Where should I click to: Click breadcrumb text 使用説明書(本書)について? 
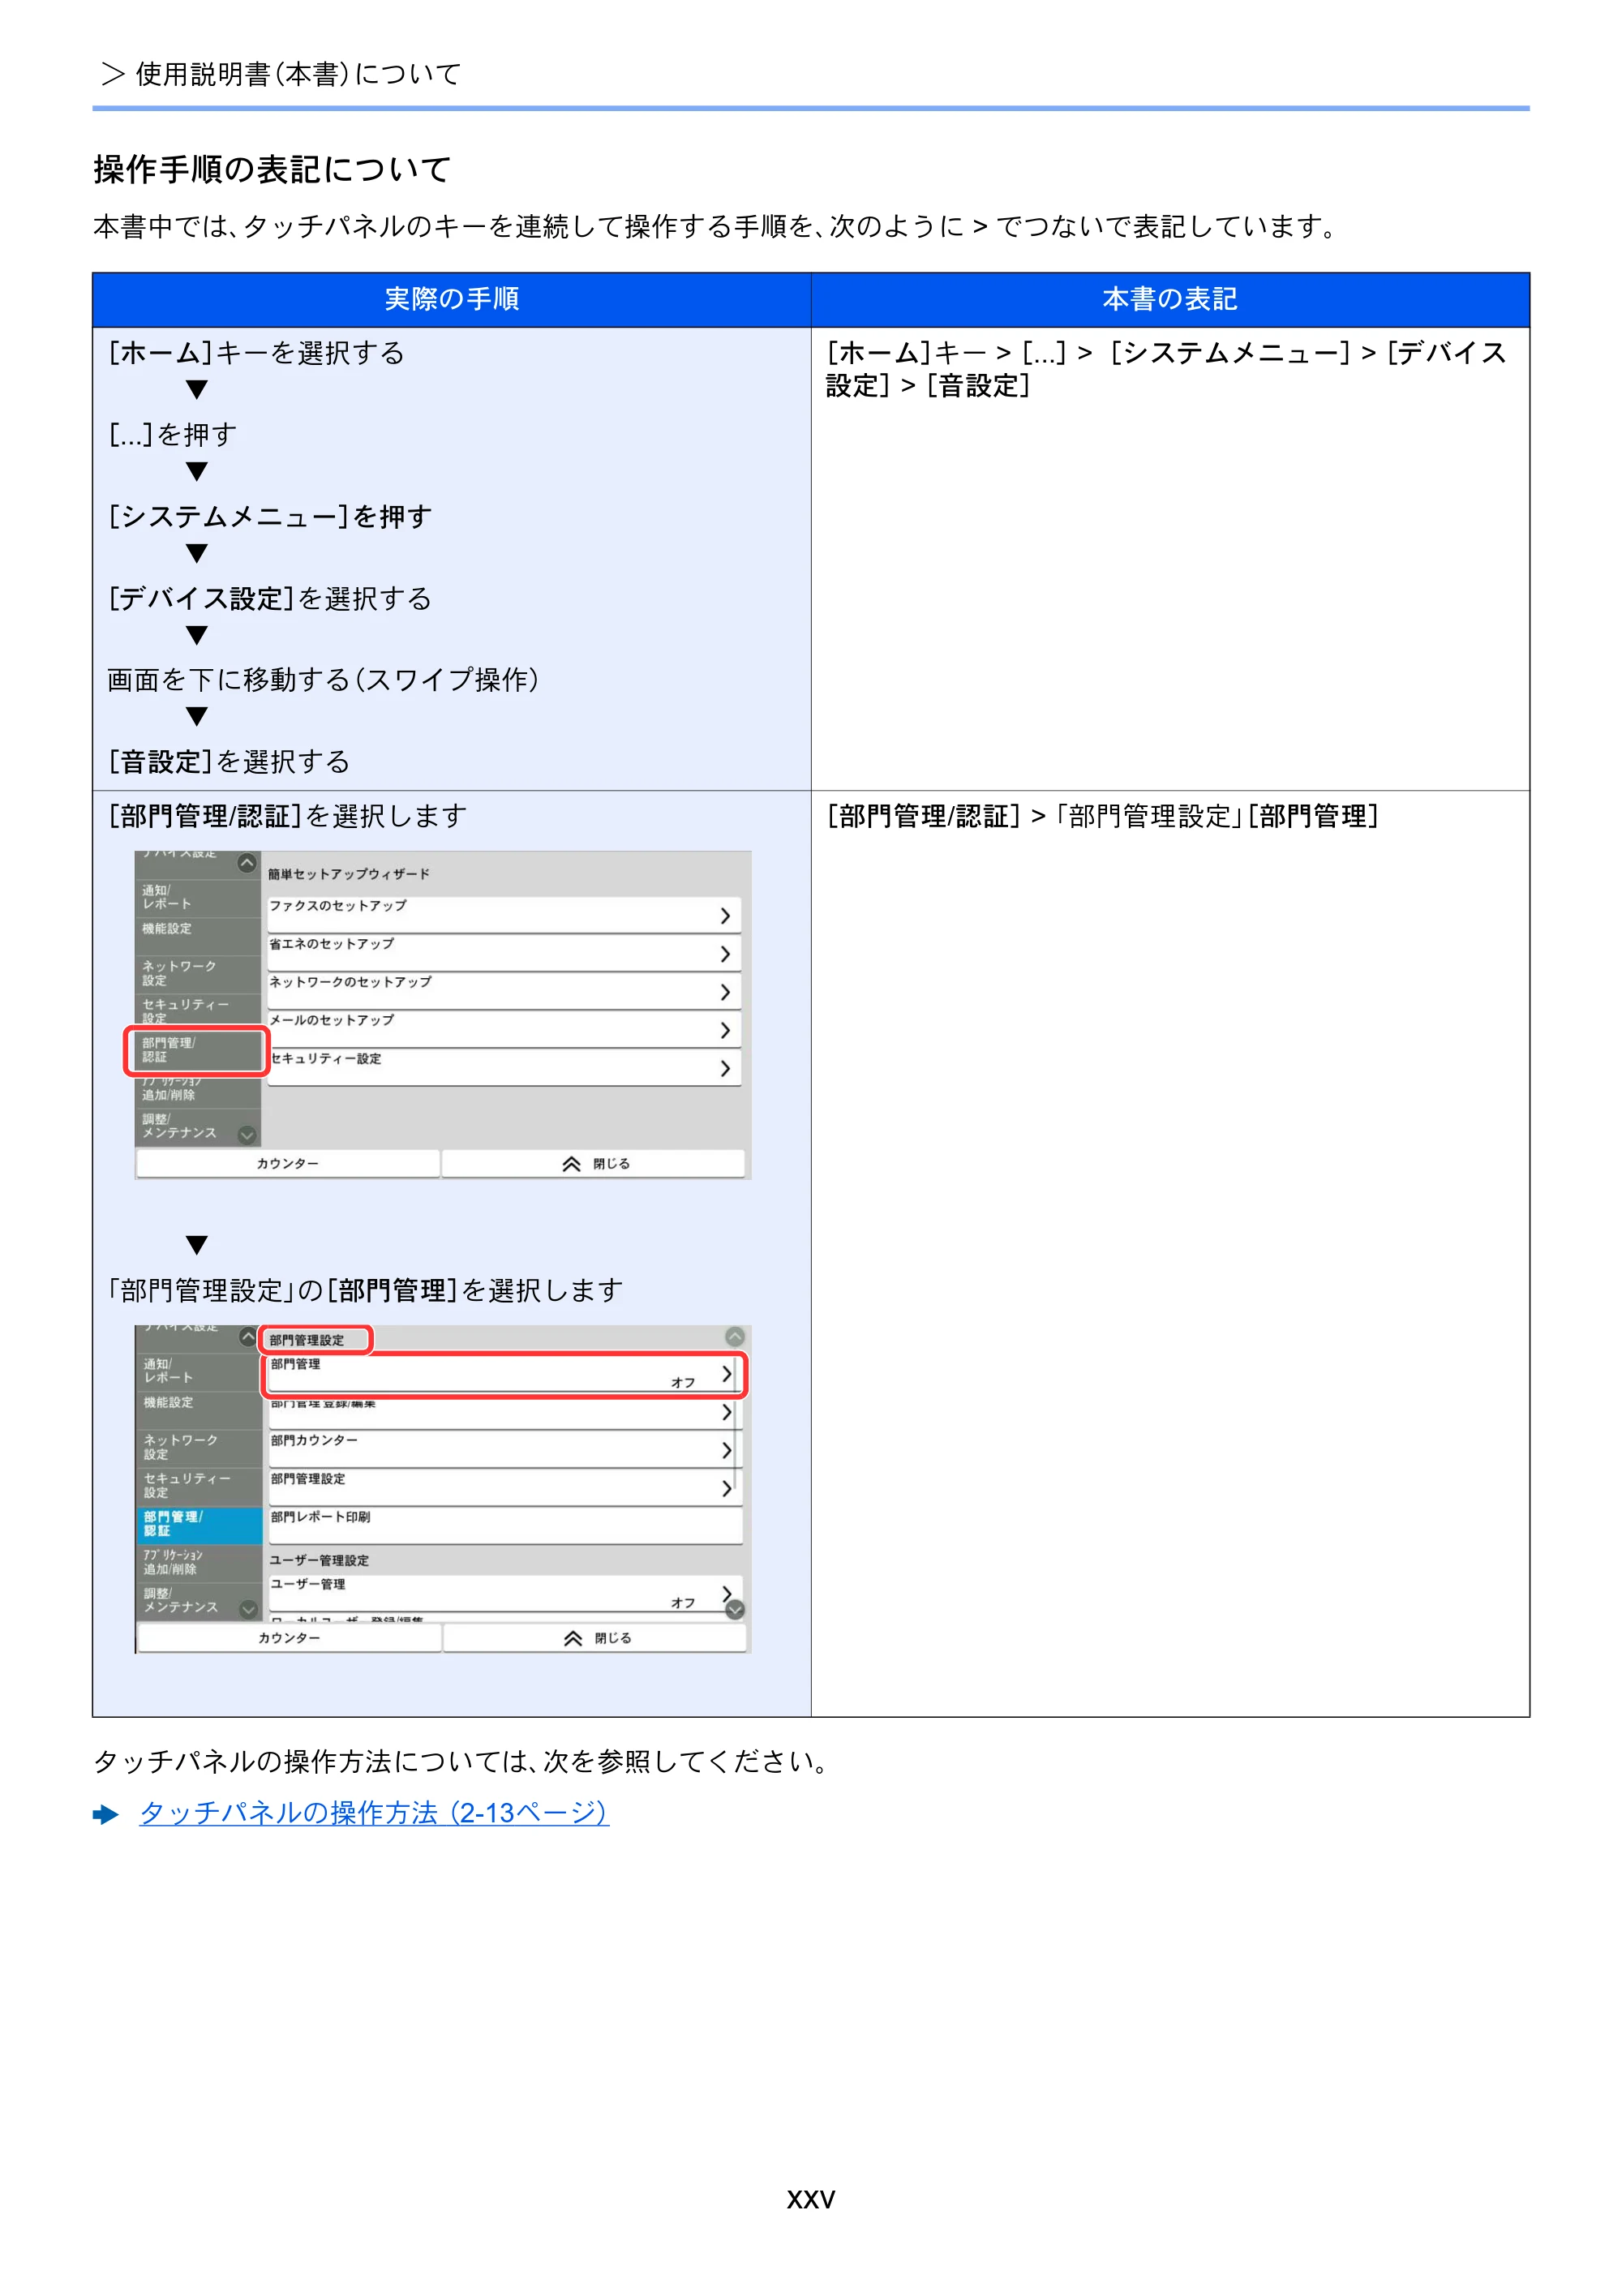pyautogui.click(x=299, y=74)
